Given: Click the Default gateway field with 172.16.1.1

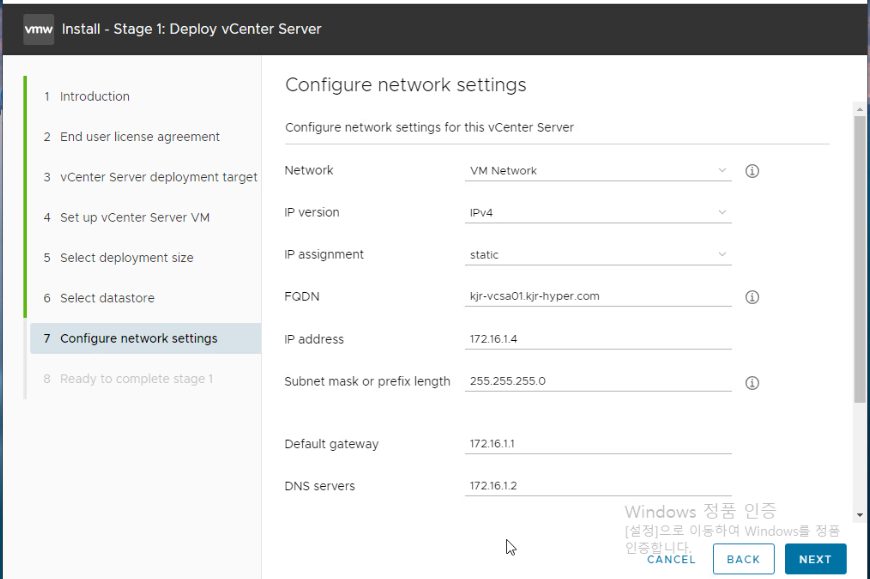Looking at the screenshot, I should [x=598, y=444].
